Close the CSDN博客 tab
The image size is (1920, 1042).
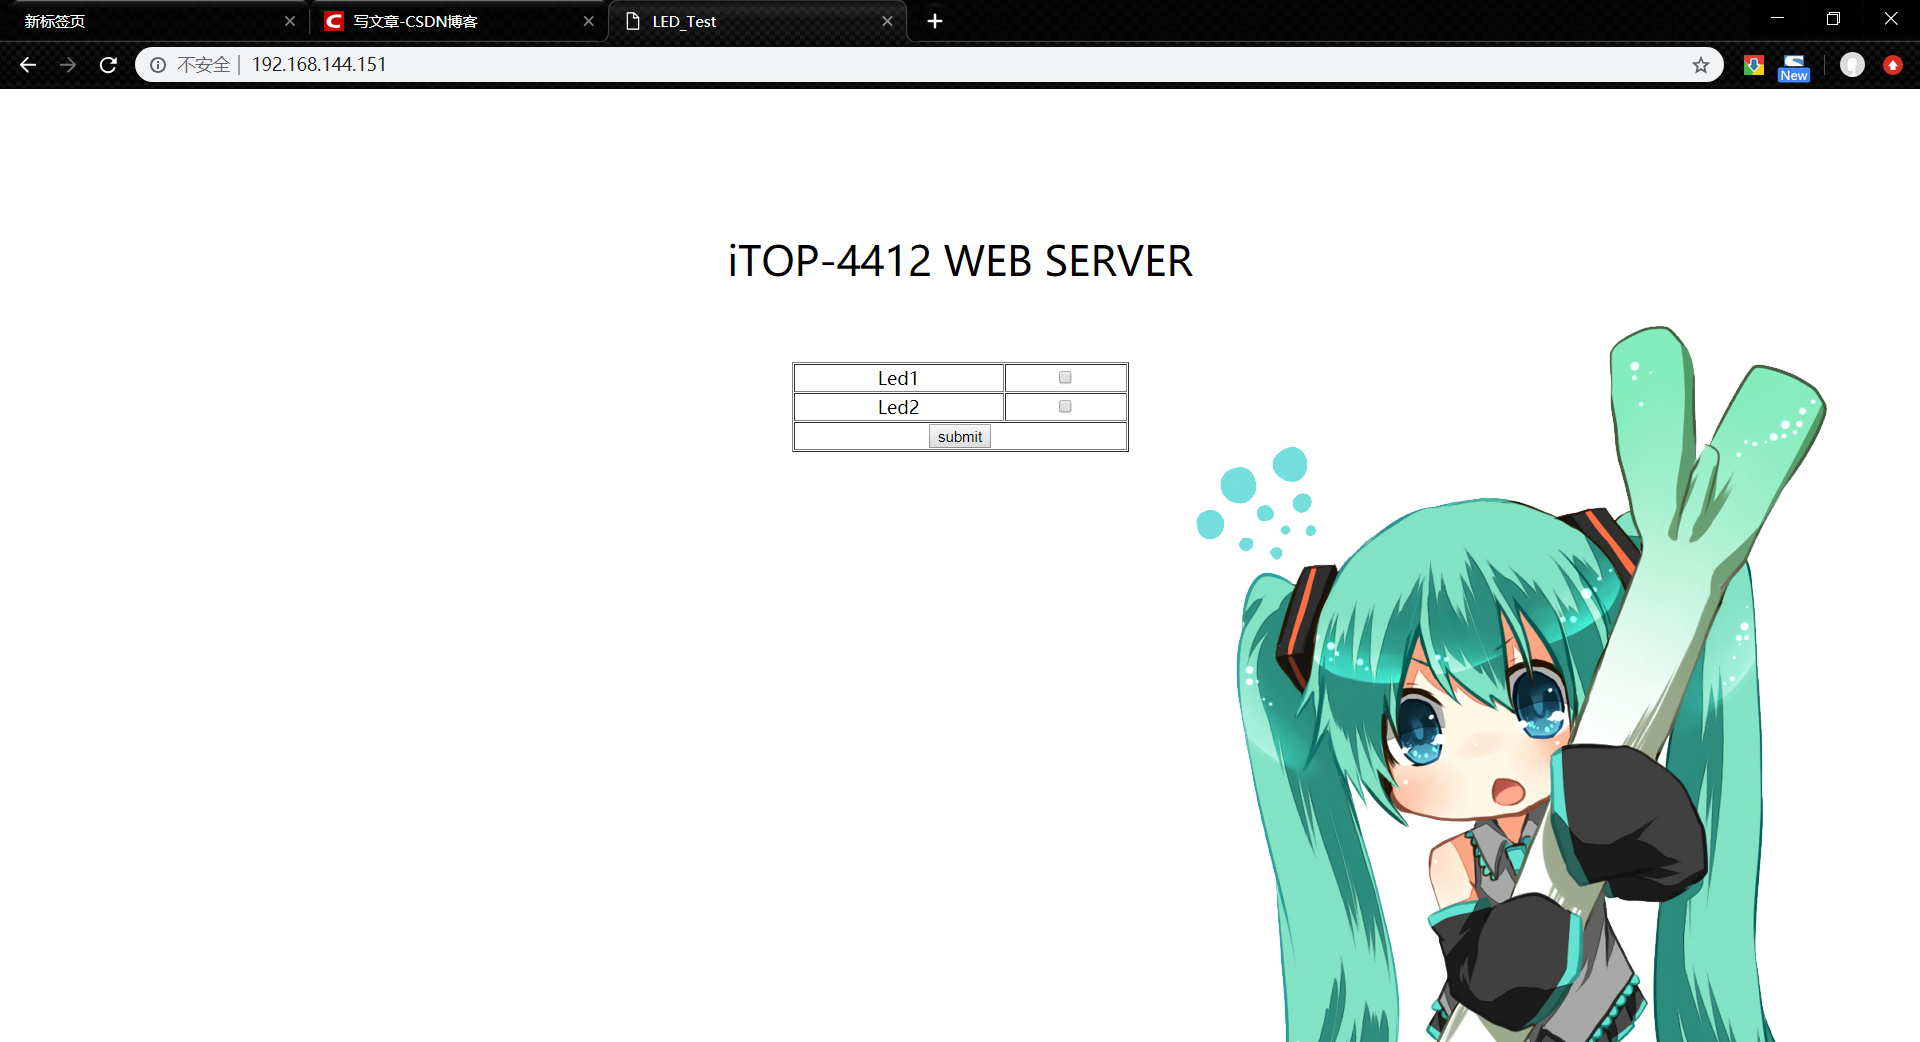click(x=589, y=21)
